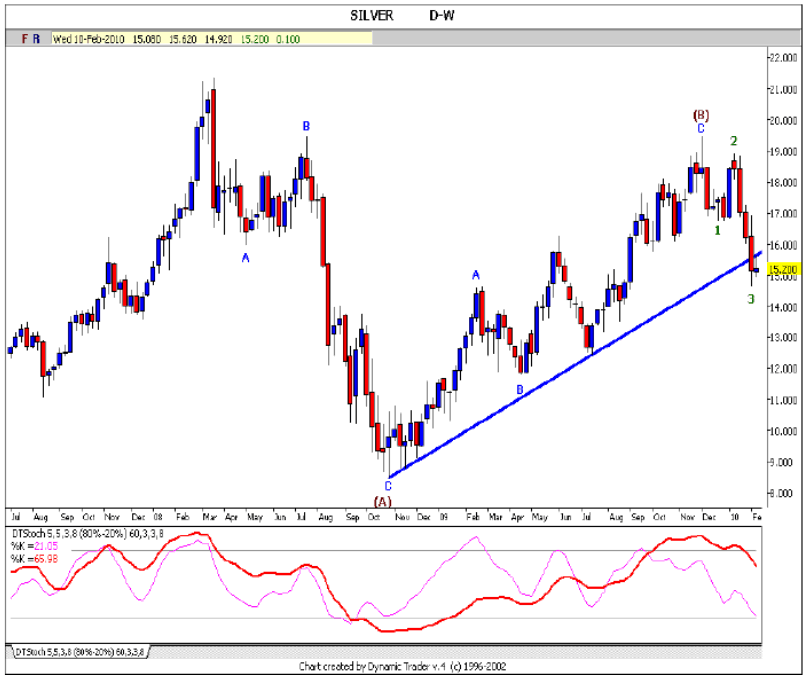Viewport: 807px width, 675px height.
Task: Select the brown (A) wave label at the 2008 low
Action: [x=383, y=500]
